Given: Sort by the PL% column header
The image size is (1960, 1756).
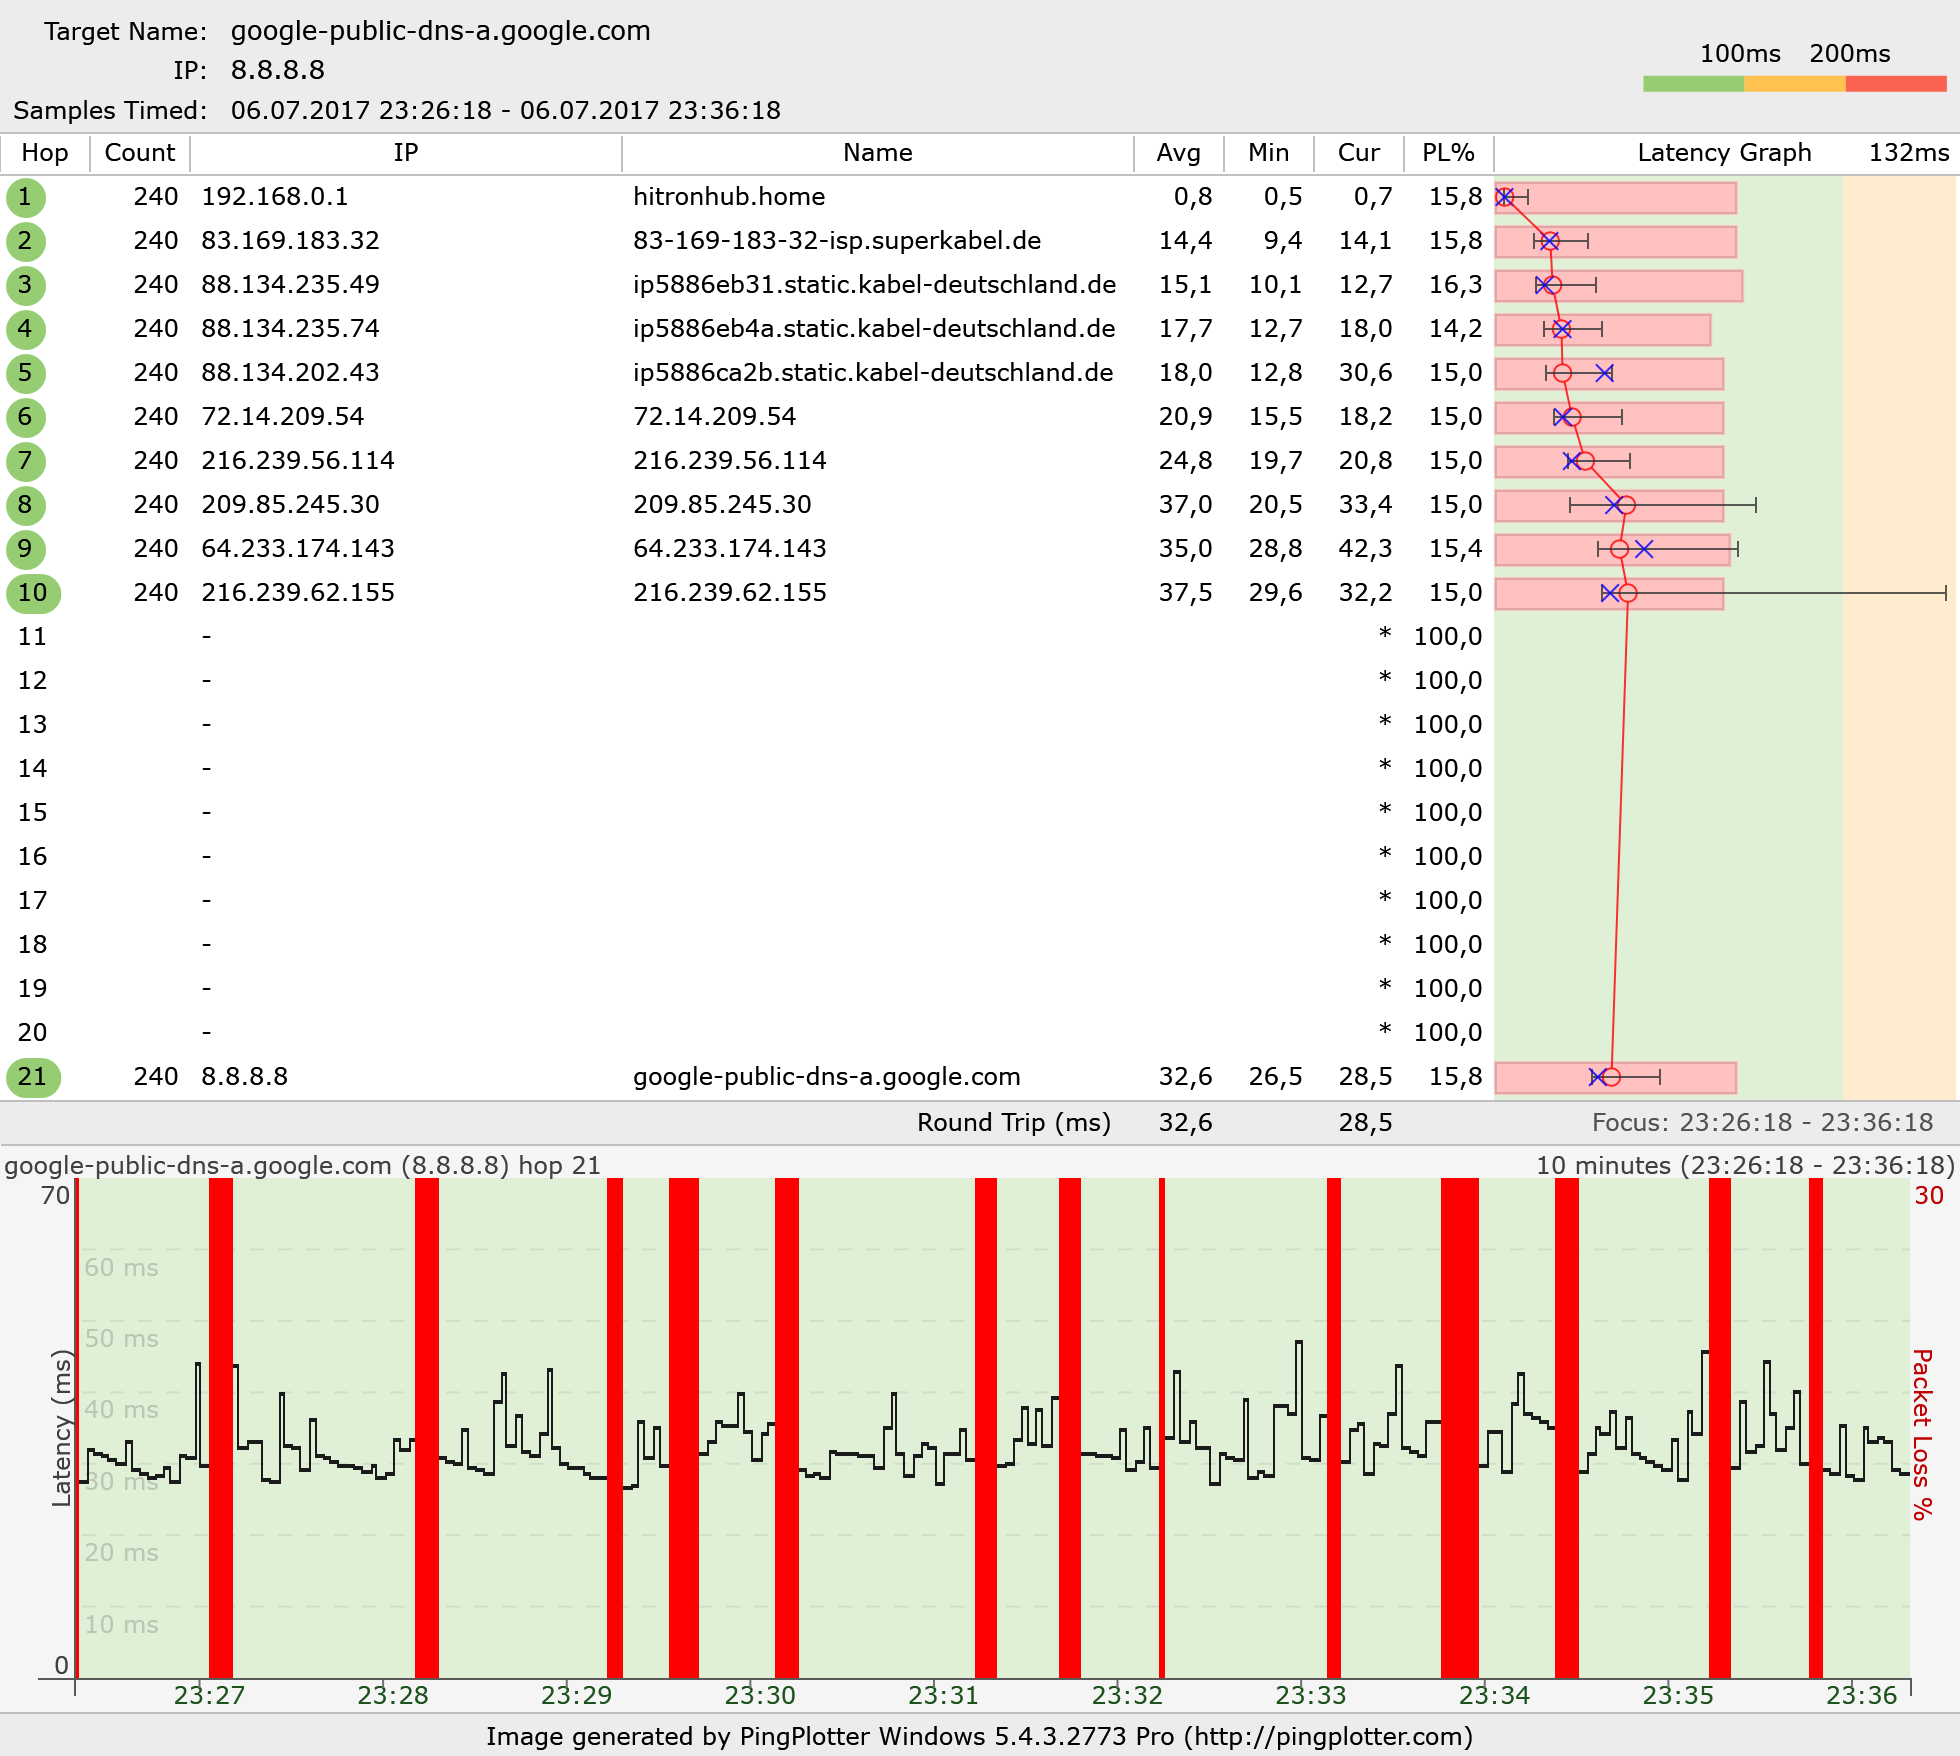Looking at the screenshot, I should (1448, 153).
